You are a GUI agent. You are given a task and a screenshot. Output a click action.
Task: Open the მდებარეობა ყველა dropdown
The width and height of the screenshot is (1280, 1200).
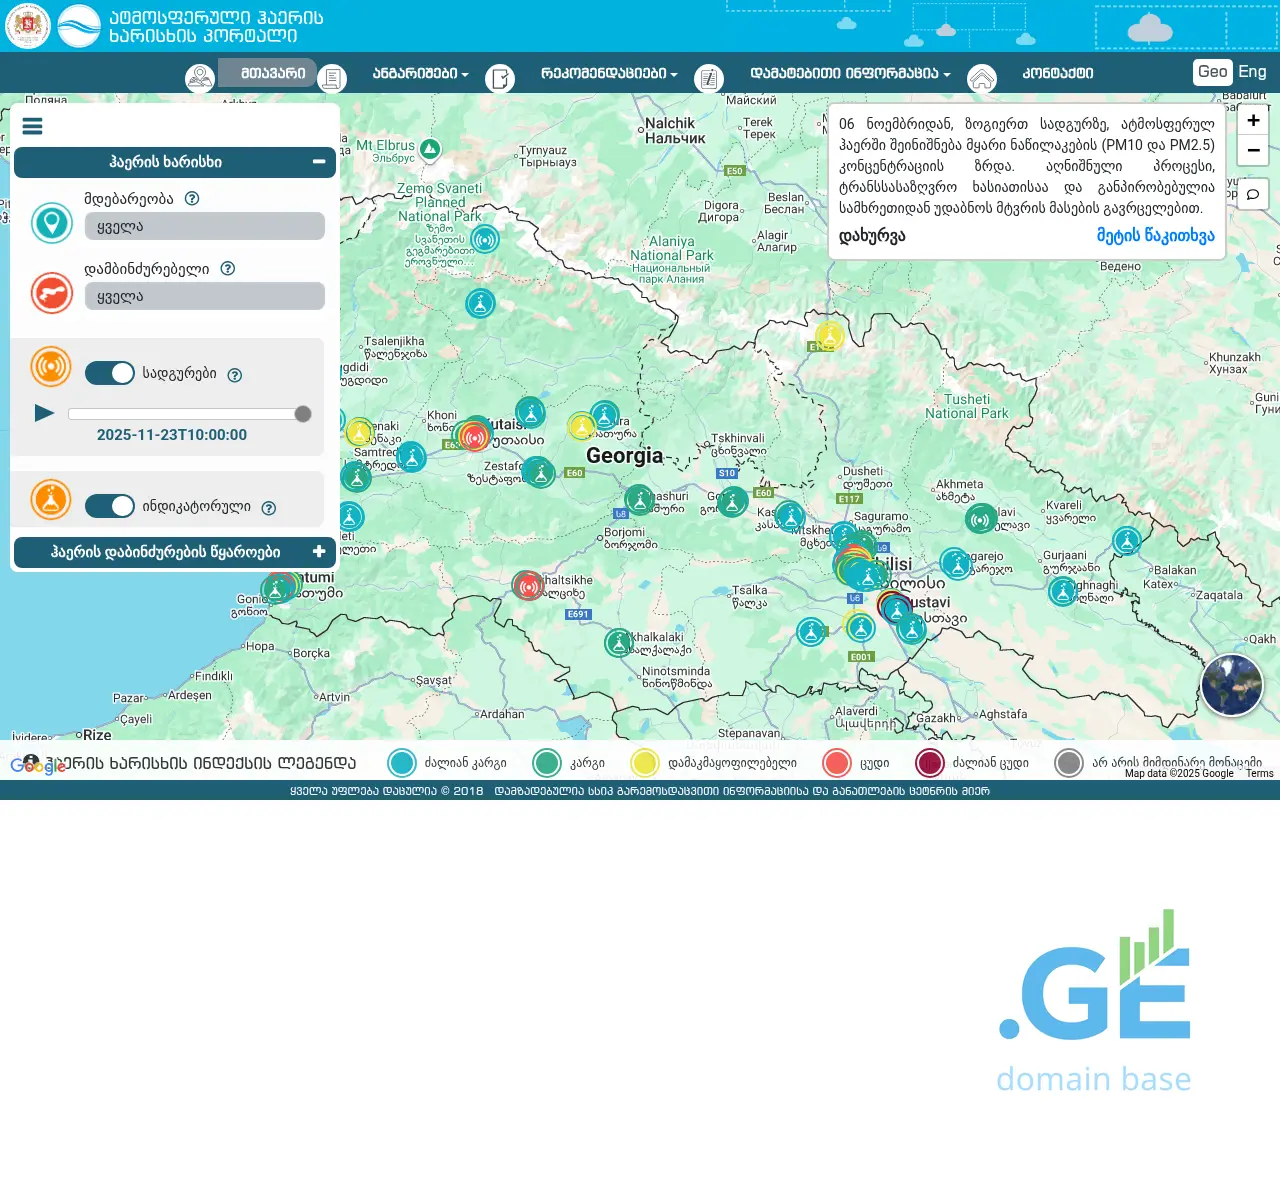point(204,226)
